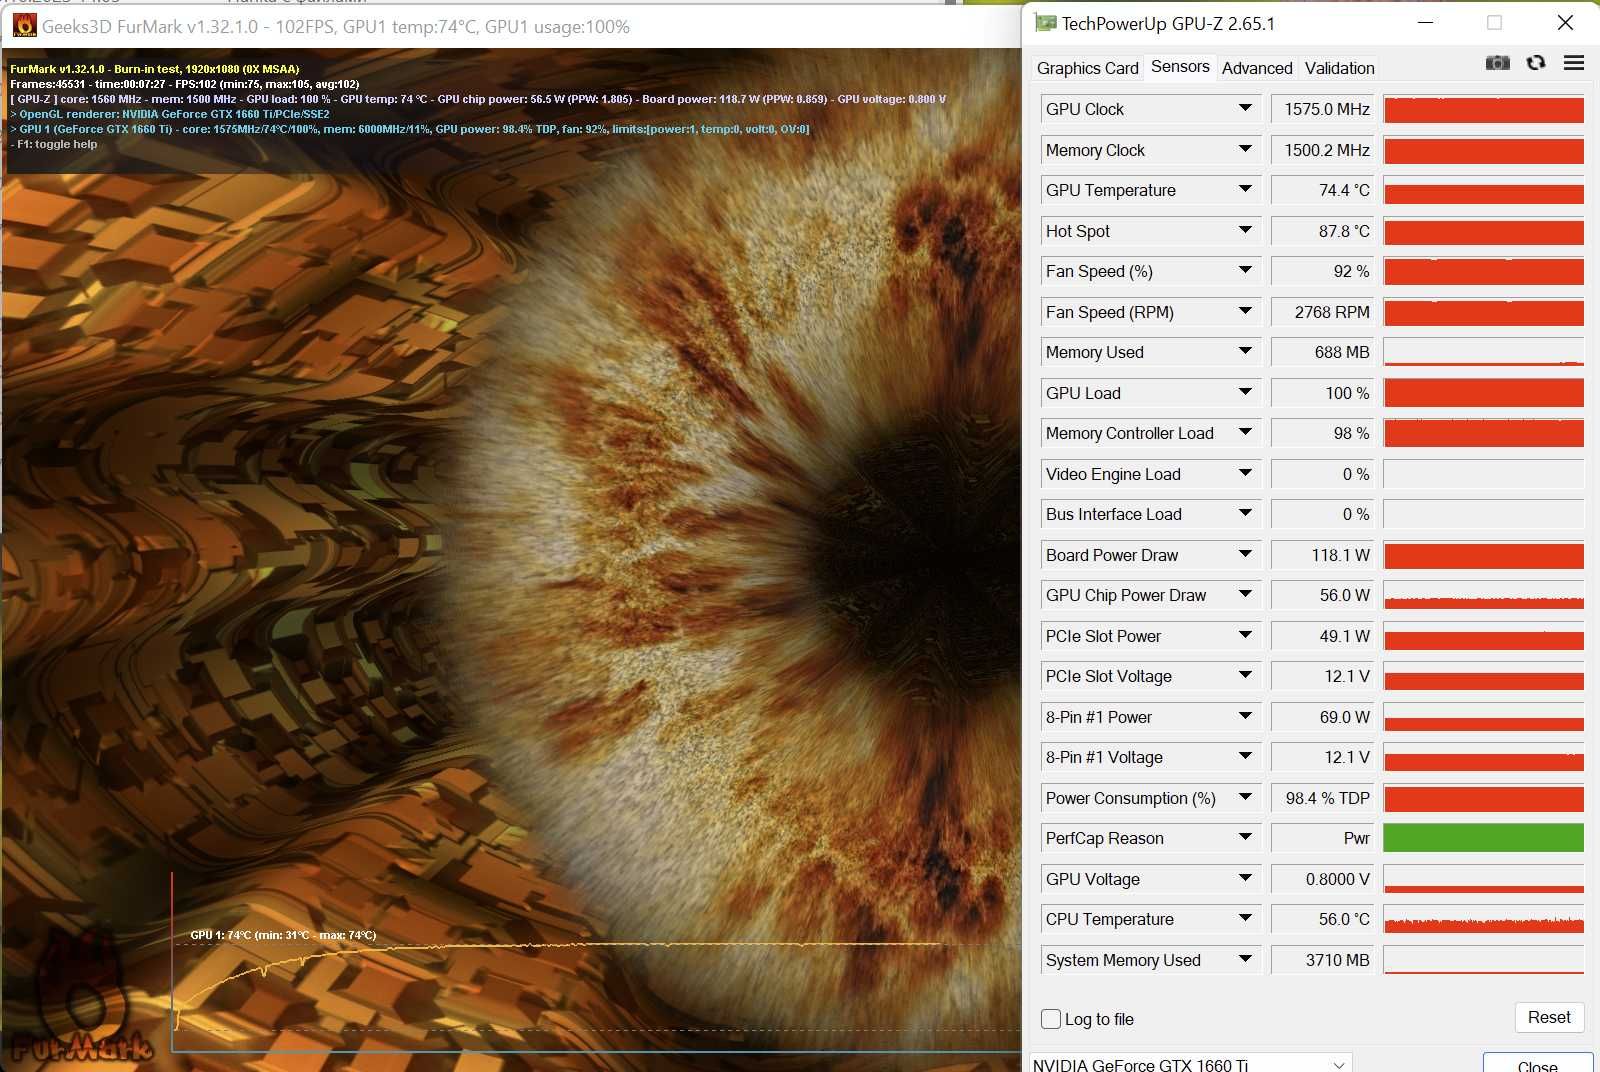Open the PCIe Slot Power dropdown
Viewport: 1600px width, 1072px height.
point(1245,635)
